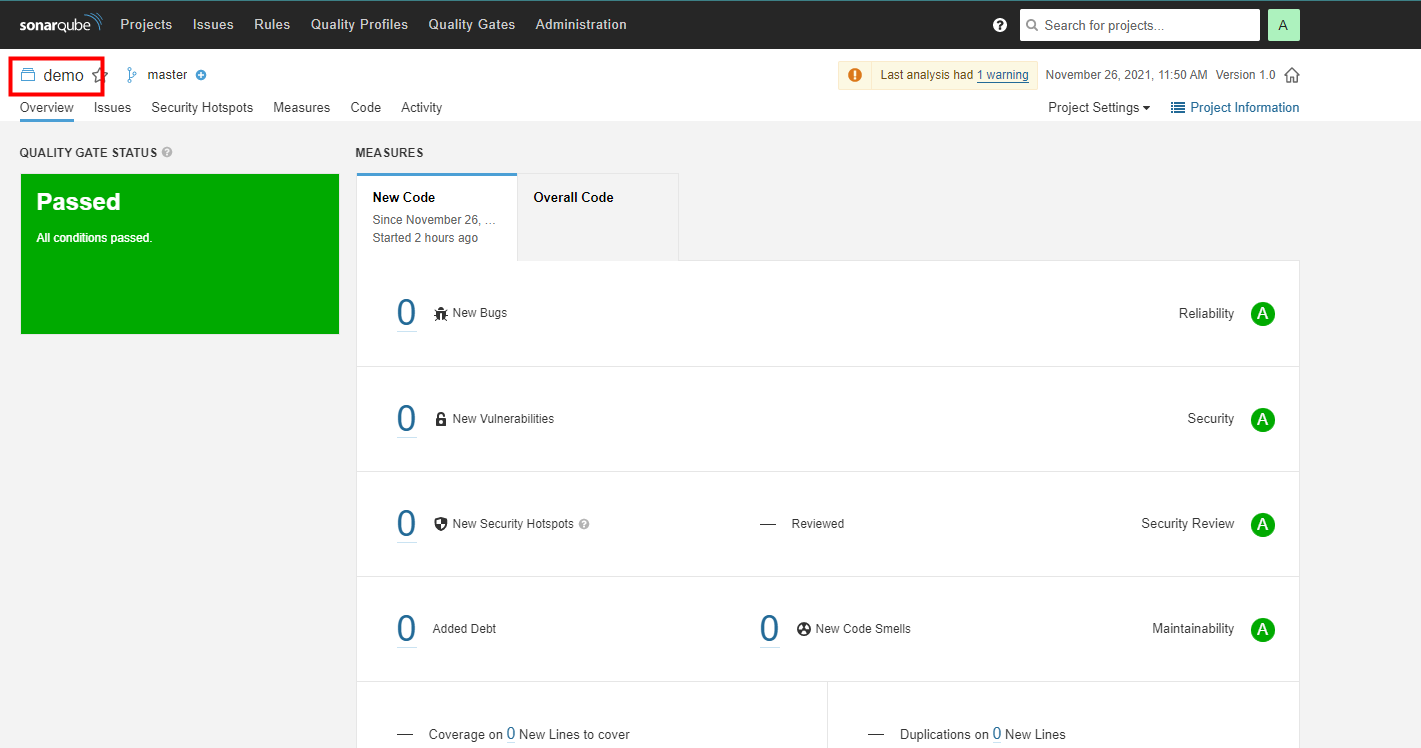The width and height of the screenshot is (1421, 748).
Task: Open the user avatar A menu
Action: click(1283, 25)
